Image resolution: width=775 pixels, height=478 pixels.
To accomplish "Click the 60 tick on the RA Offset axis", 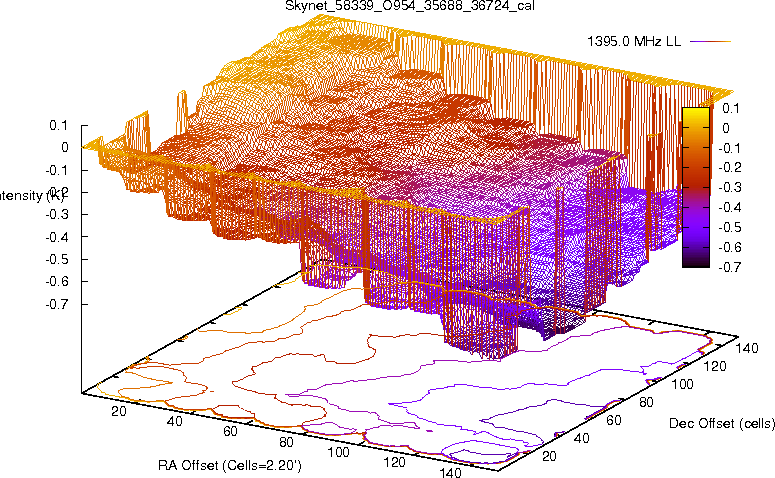I will [x=230, y=432].
